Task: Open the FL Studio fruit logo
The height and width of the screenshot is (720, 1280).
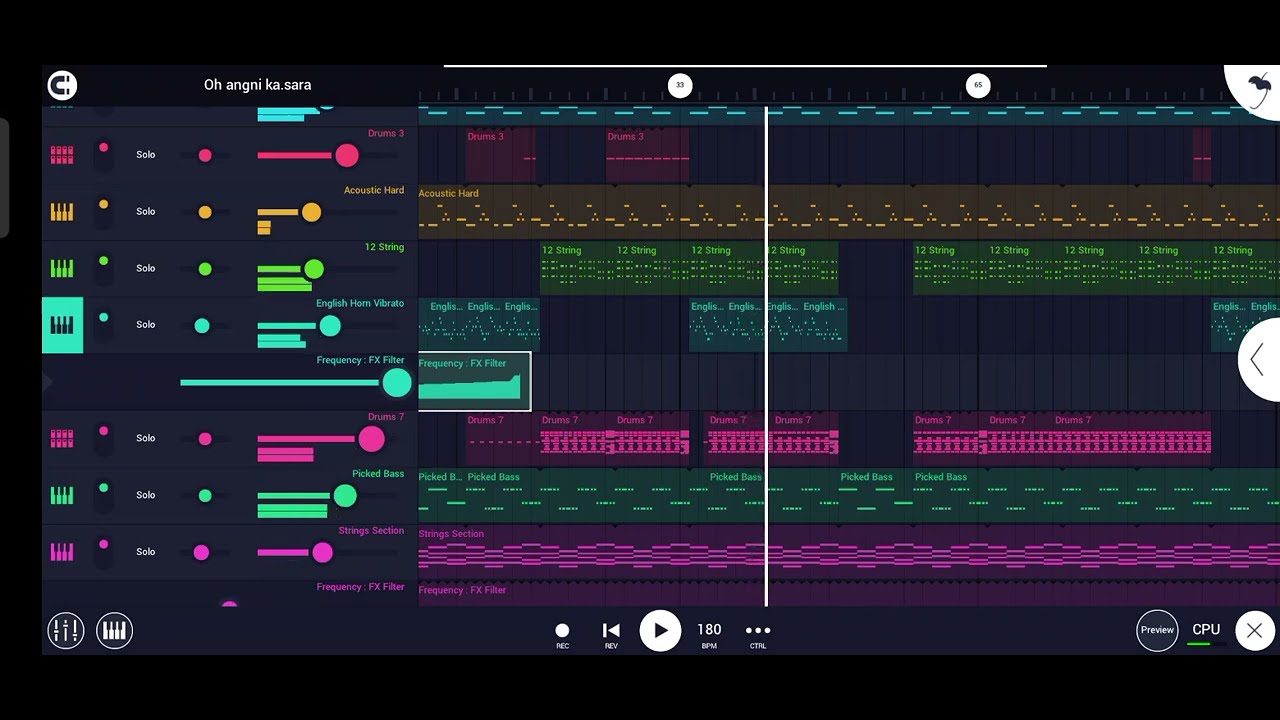Action: tap(1258, 89)
